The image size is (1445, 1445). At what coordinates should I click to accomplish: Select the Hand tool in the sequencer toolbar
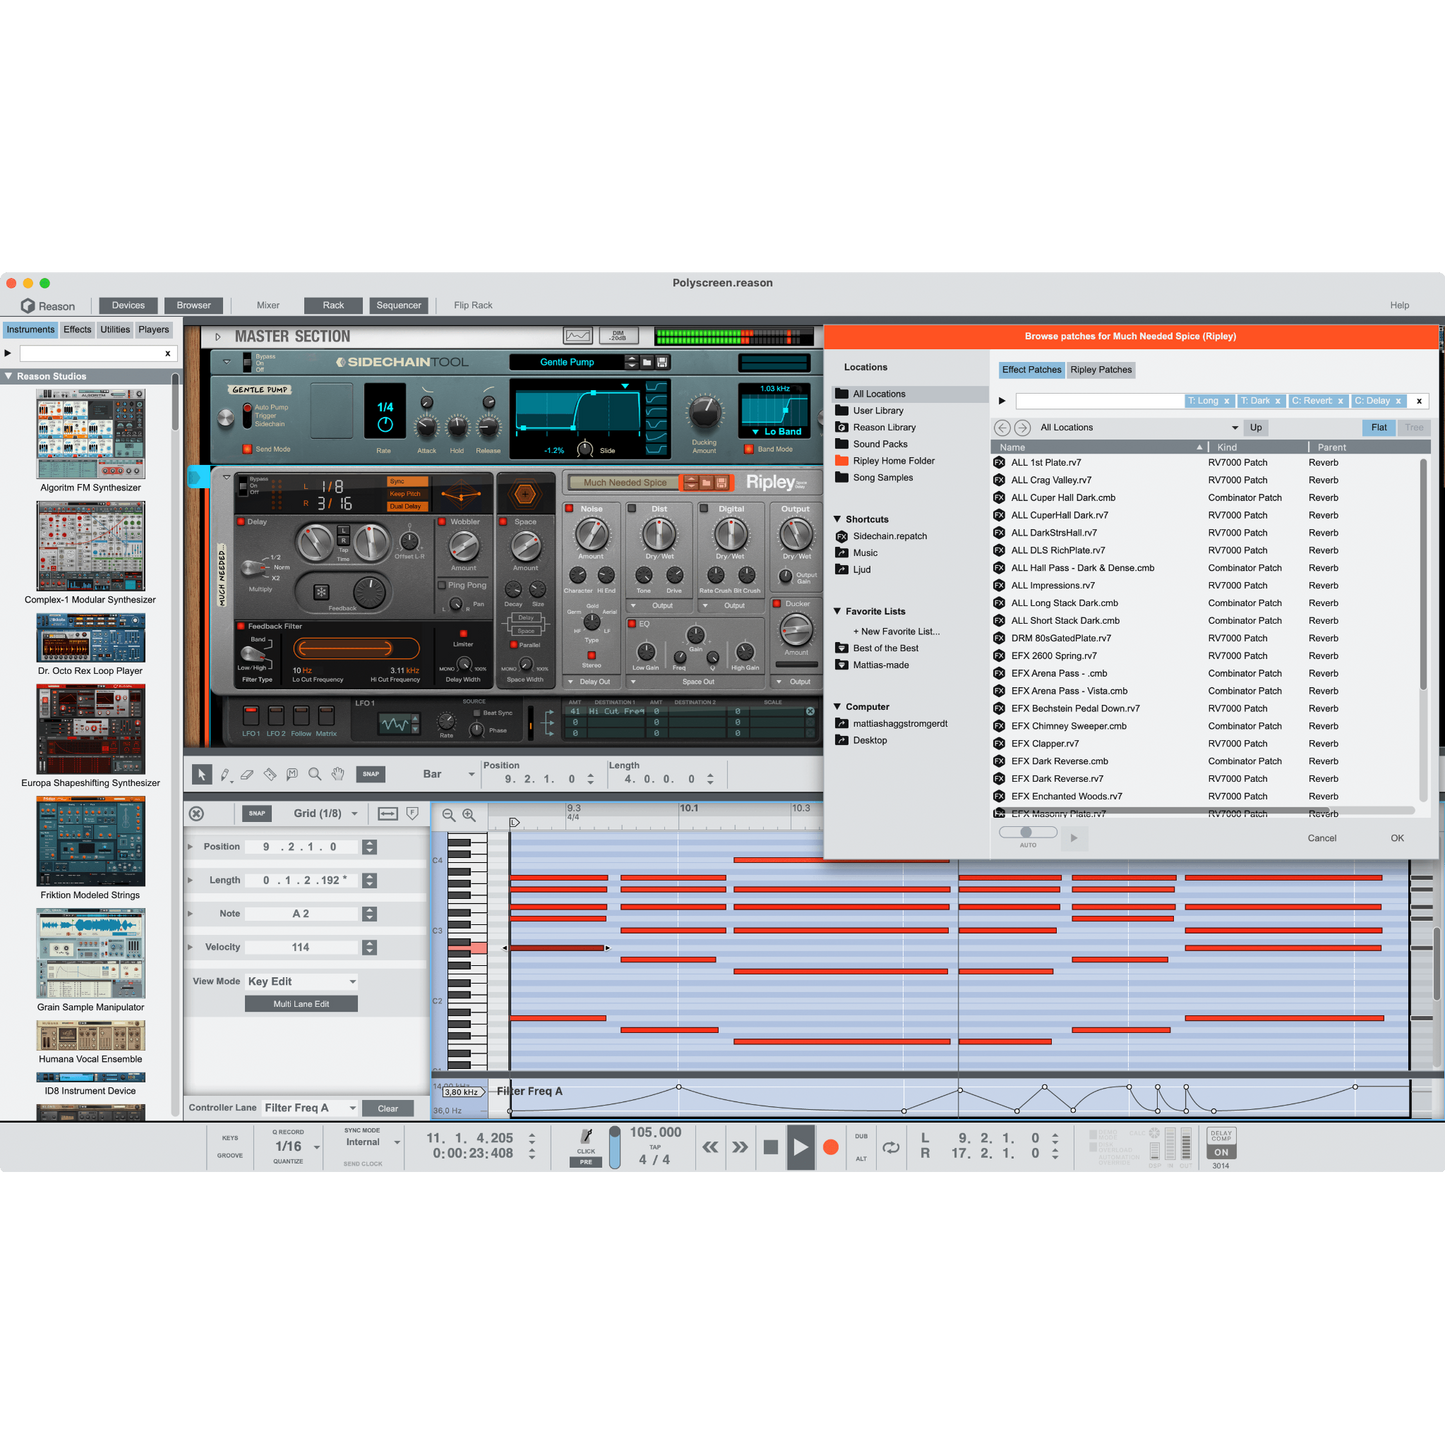tap(337, 774)
